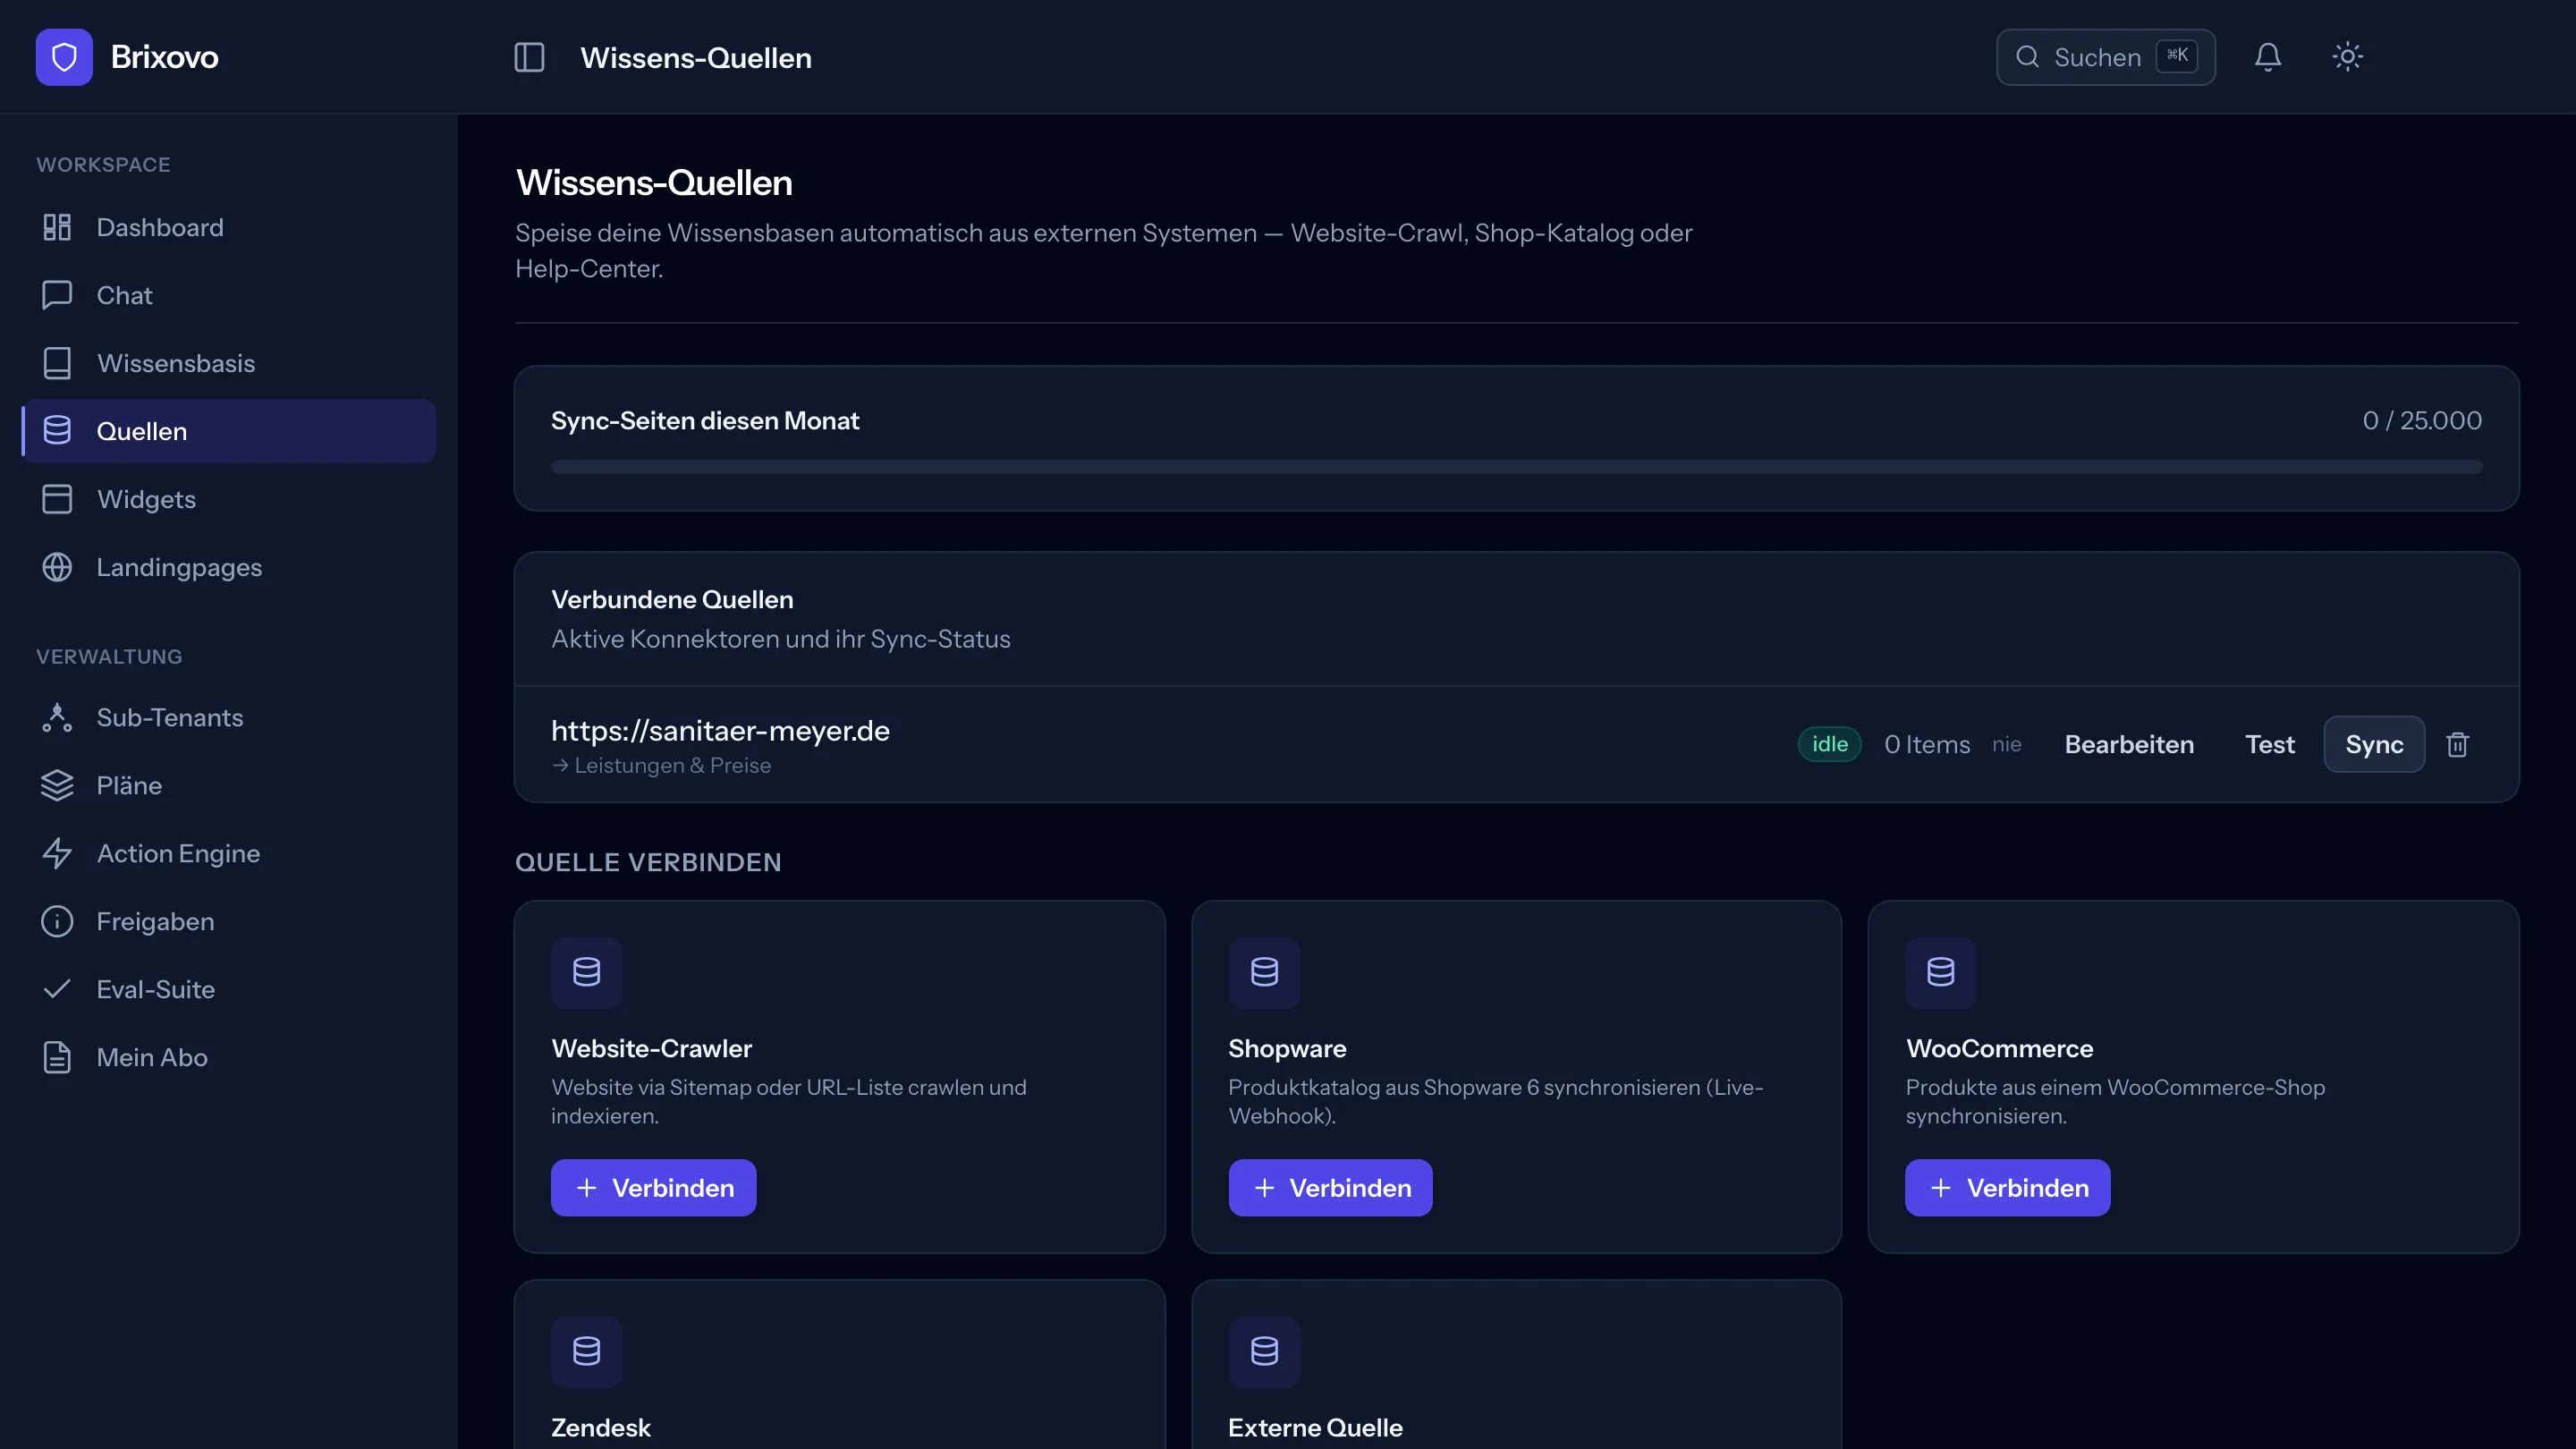Delete source with the trash icon
Viewport: 2576px width, 1449px height.
[2457, 745]
